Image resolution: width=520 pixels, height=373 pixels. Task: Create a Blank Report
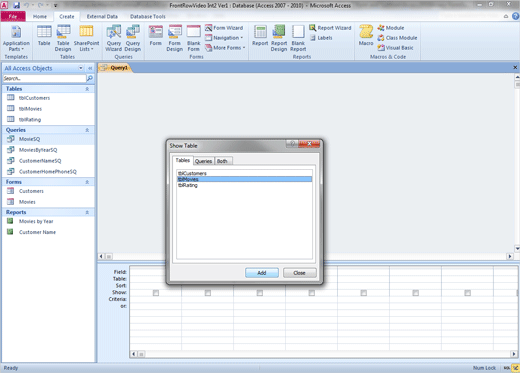coord(298,38)
